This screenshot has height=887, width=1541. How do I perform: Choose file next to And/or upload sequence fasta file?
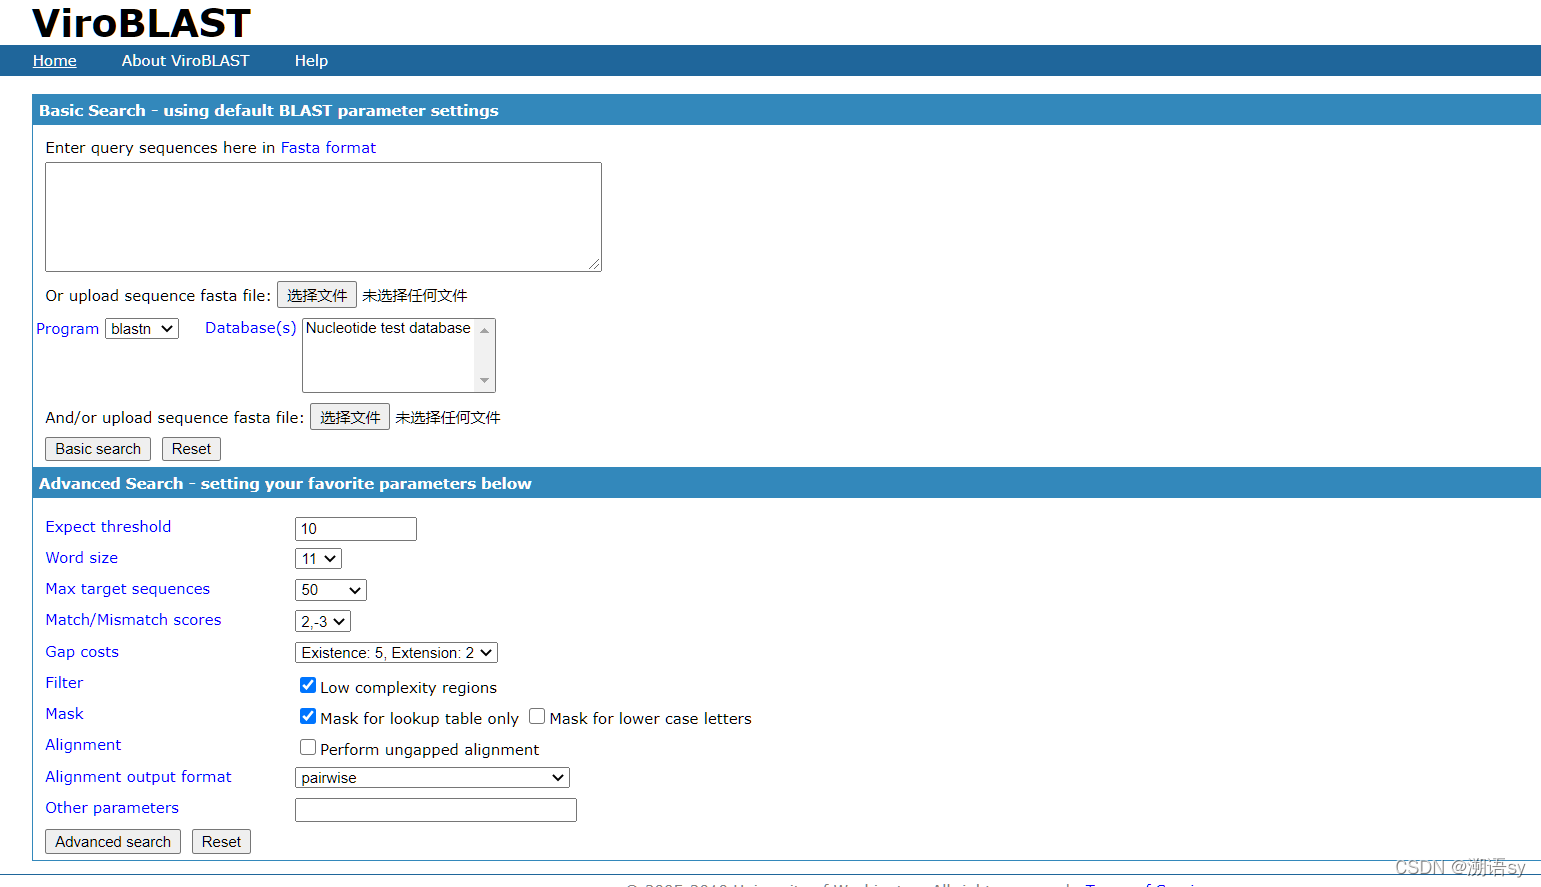[350, 417]
